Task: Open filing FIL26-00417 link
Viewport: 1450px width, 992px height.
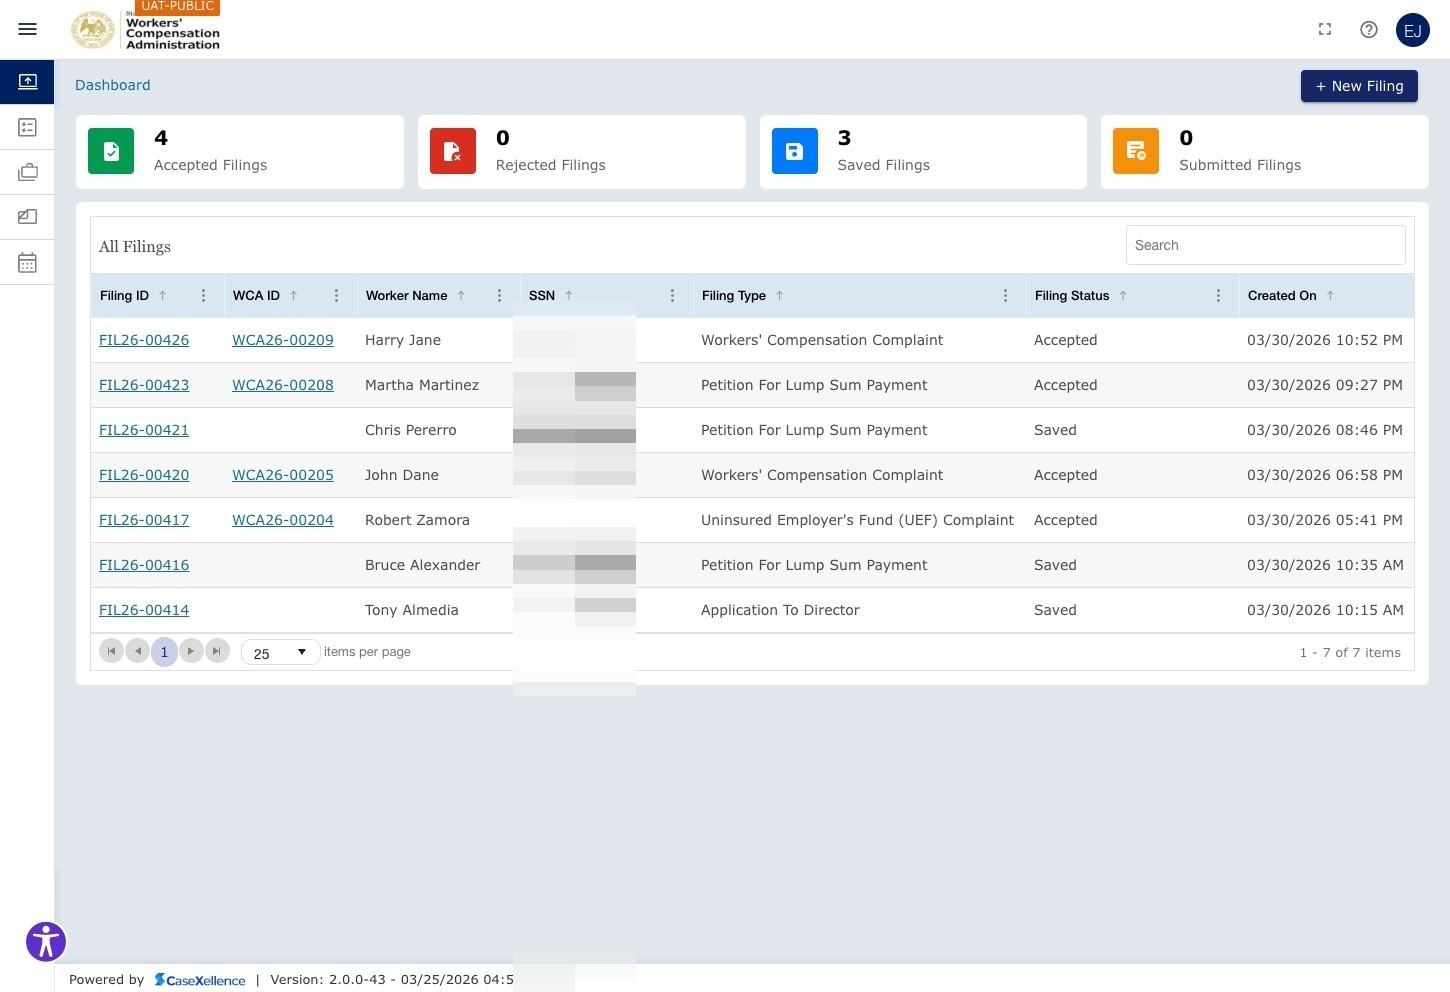Action: click(x=144, y=520)
